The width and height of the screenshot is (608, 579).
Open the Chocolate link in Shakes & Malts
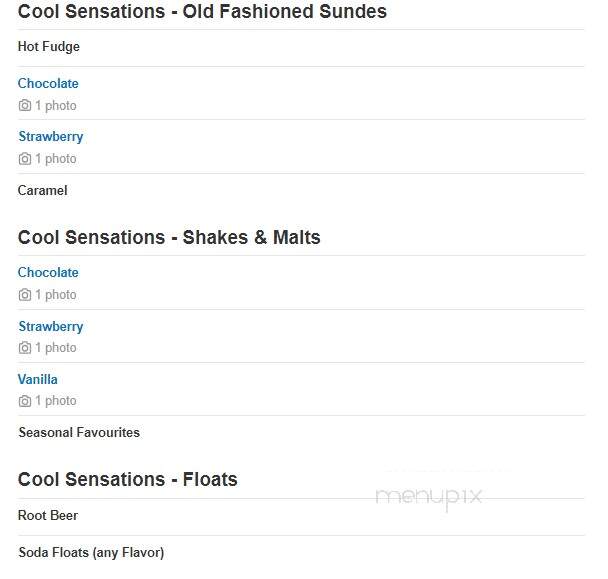coord(48,273)
